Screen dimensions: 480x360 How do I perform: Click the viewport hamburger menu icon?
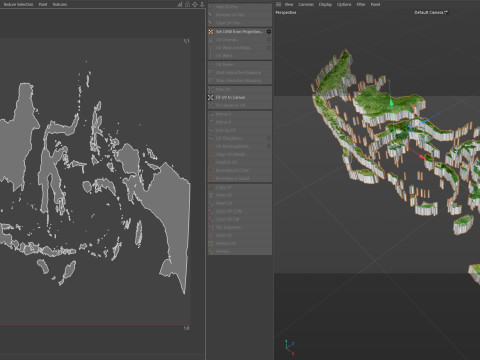pos(278,4)
